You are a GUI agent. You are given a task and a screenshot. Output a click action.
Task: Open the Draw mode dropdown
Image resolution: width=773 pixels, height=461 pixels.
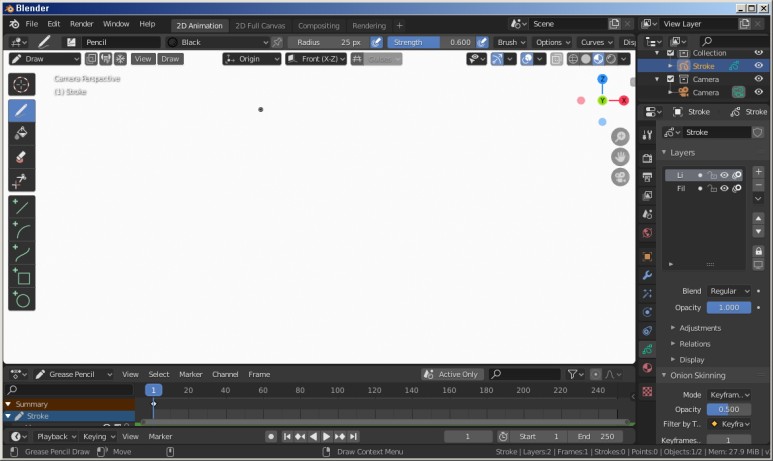45,59
